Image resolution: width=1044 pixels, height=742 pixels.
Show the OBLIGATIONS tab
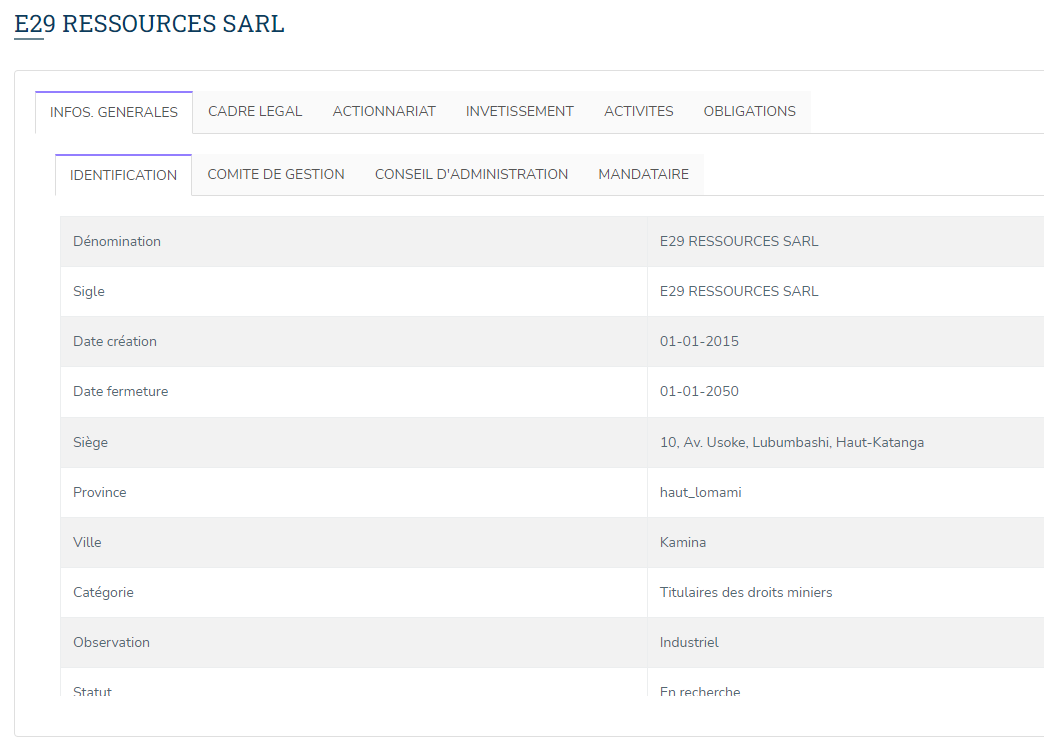click(x=749, y=111)
